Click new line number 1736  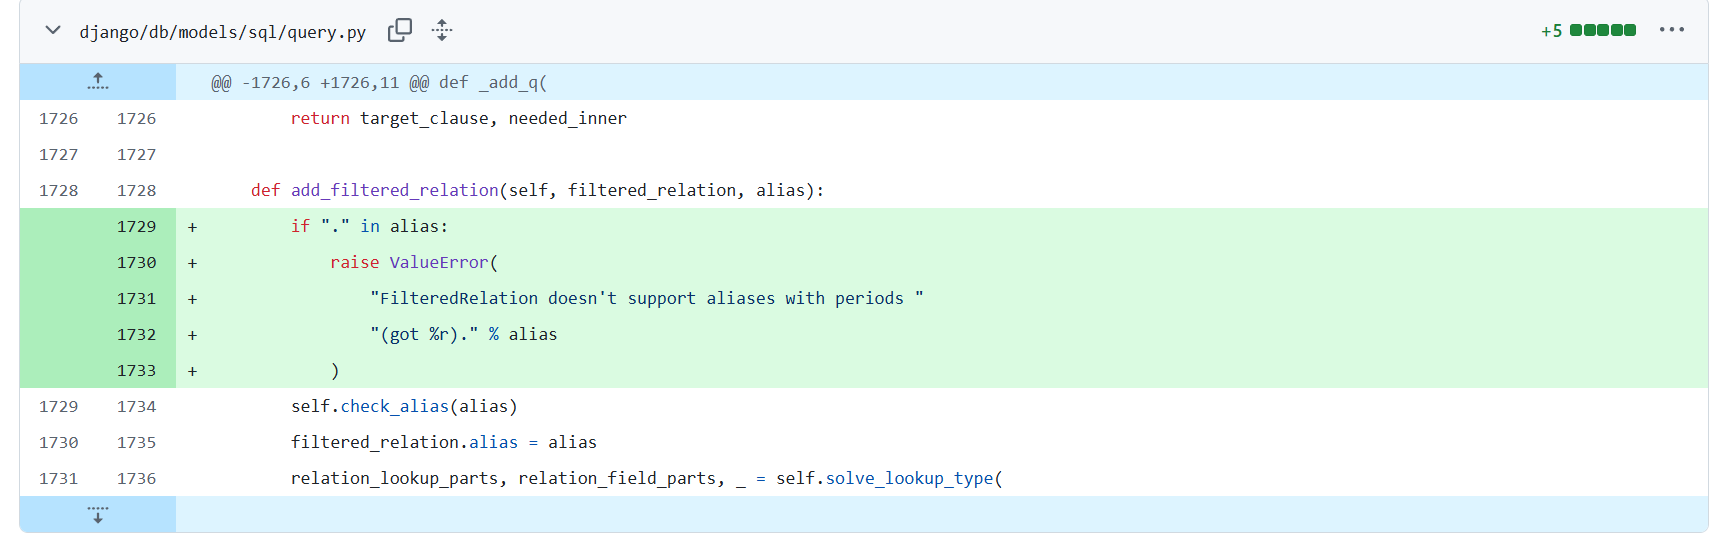point(136,479)
